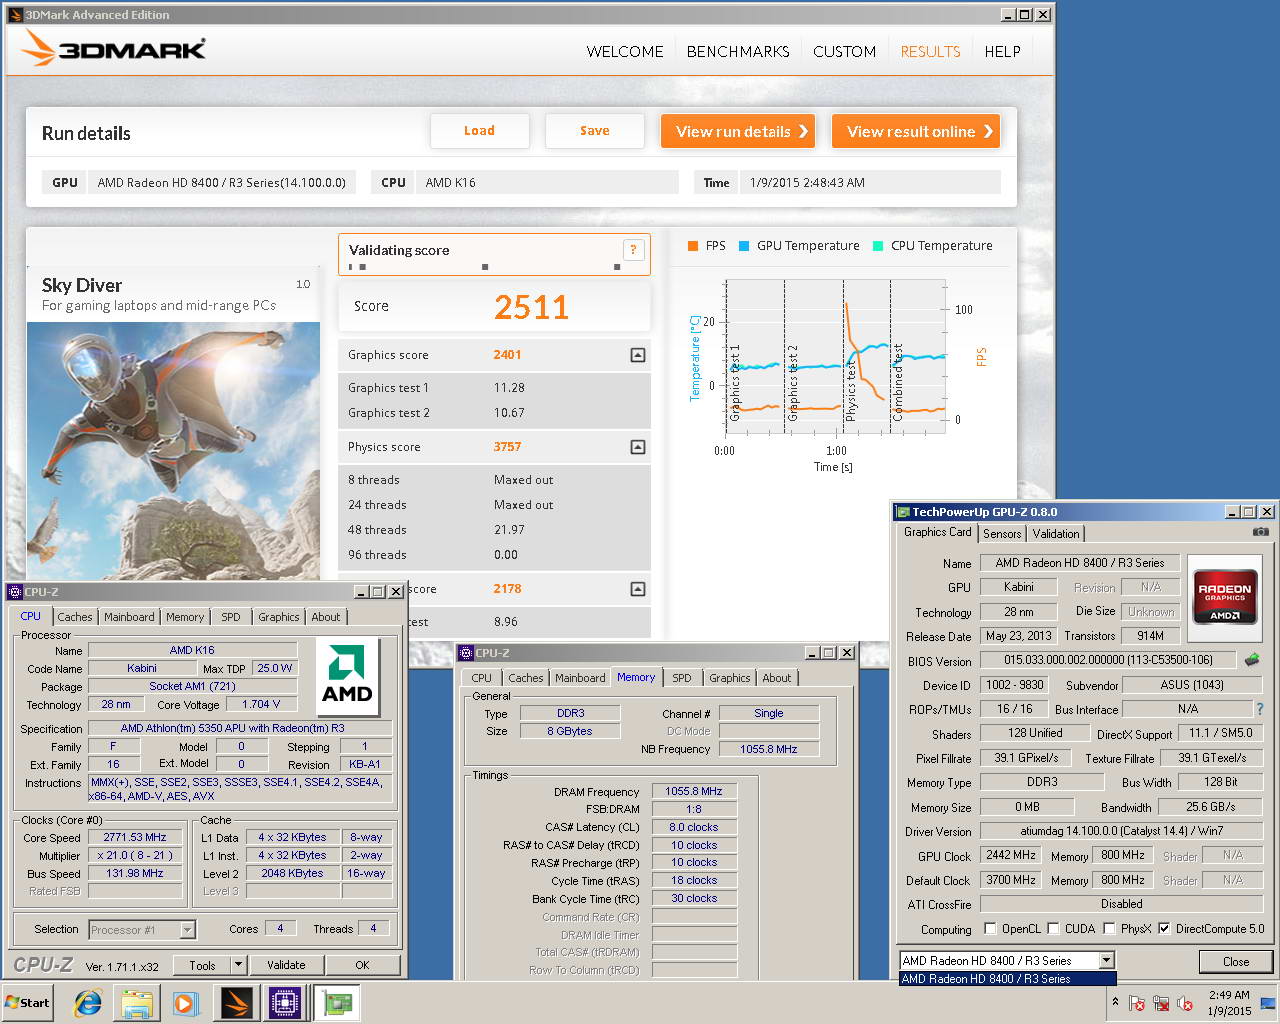Viewport: 1280px width, 1024px height.
Task: Click the Core Speed 2771.53 MHz value
Action: coord(135,837)
